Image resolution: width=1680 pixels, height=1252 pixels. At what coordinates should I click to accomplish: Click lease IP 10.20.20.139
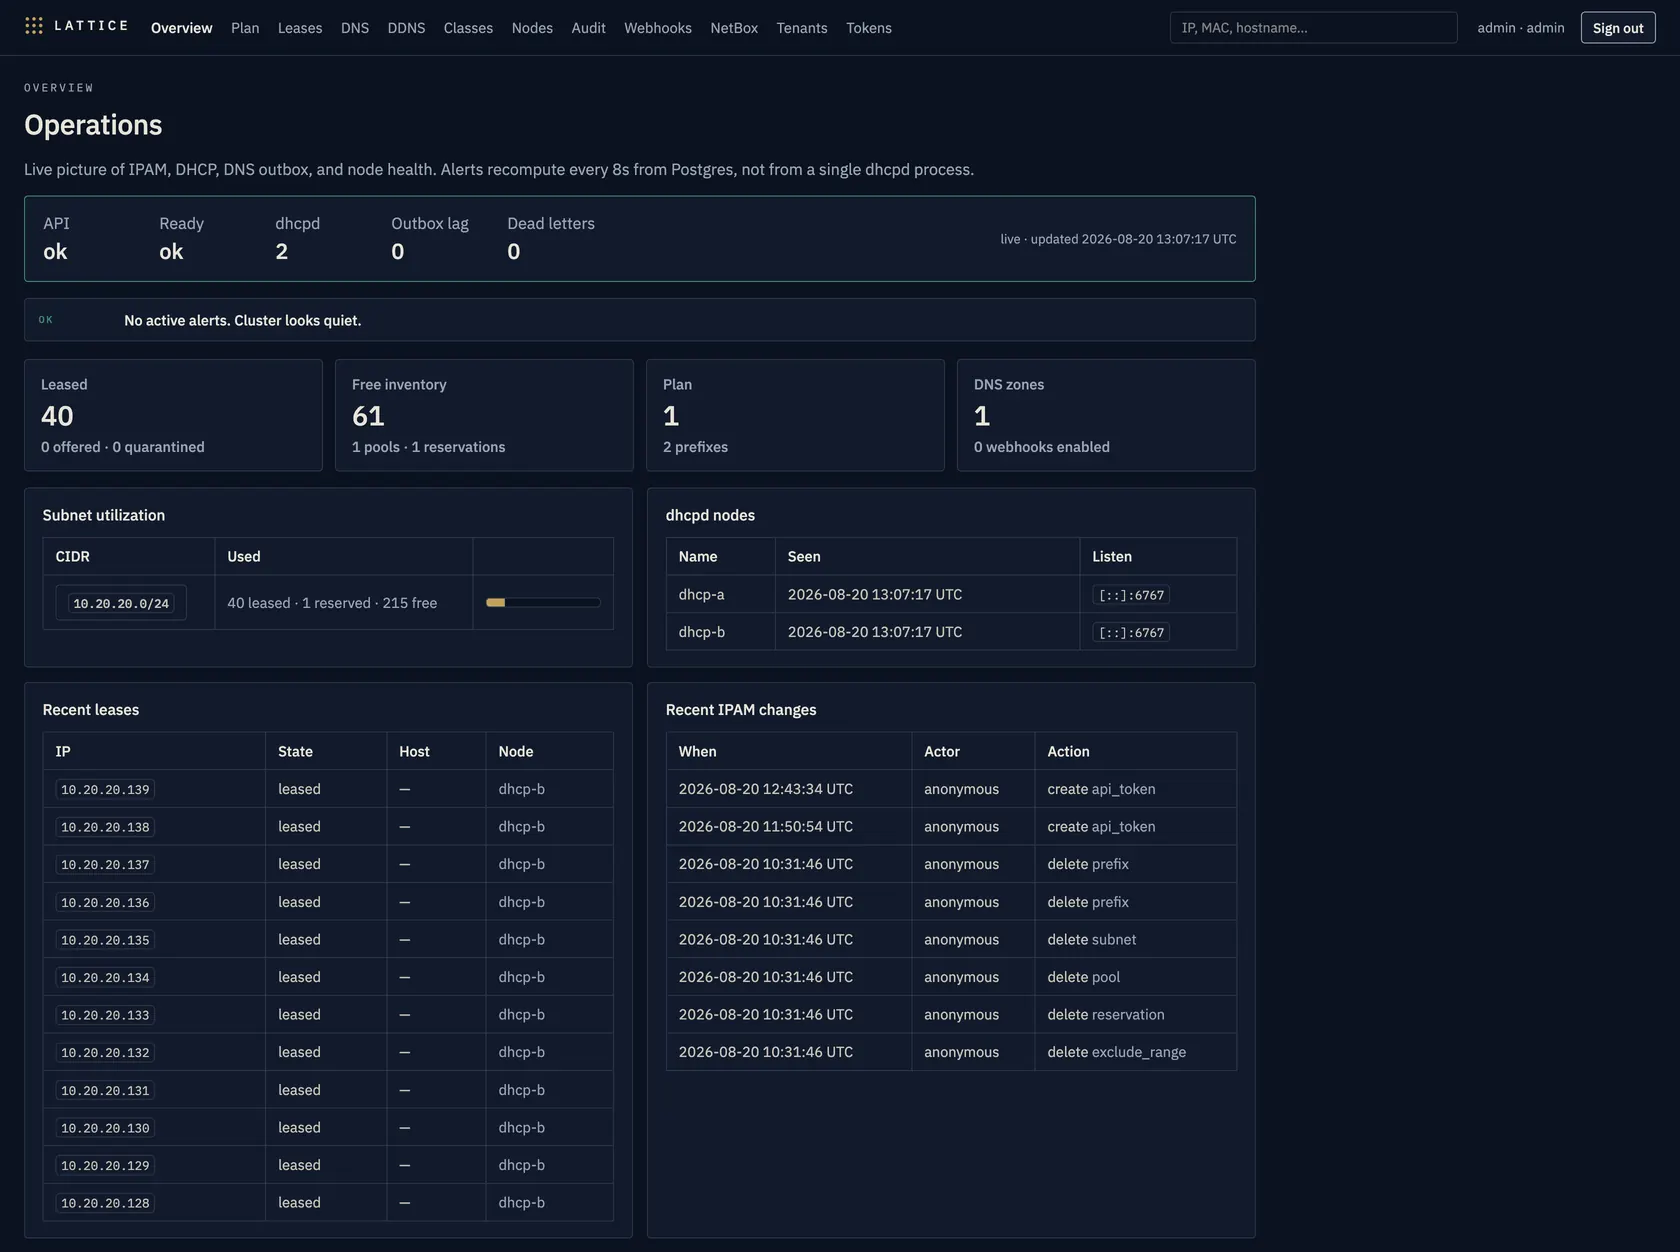tap(105, 790)
